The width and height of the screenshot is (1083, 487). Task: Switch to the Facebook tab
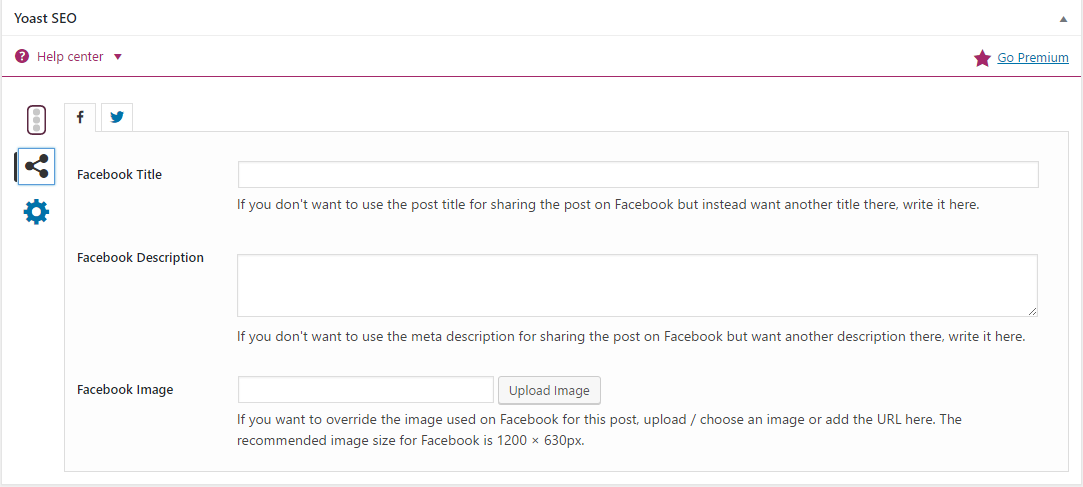coord(81,117)
